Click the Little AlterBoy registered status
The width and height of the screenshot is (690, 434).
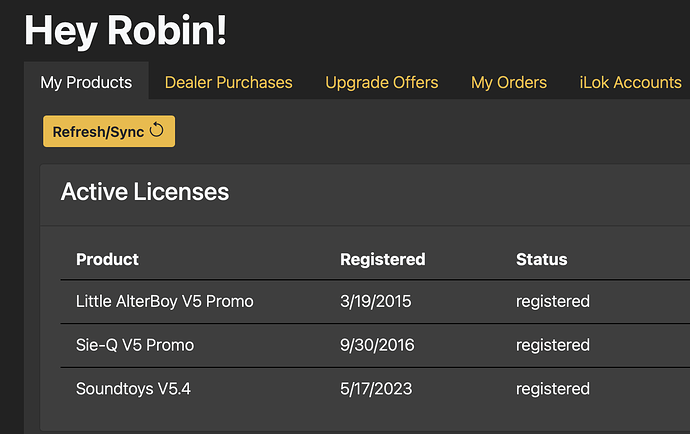click(552, 301)
